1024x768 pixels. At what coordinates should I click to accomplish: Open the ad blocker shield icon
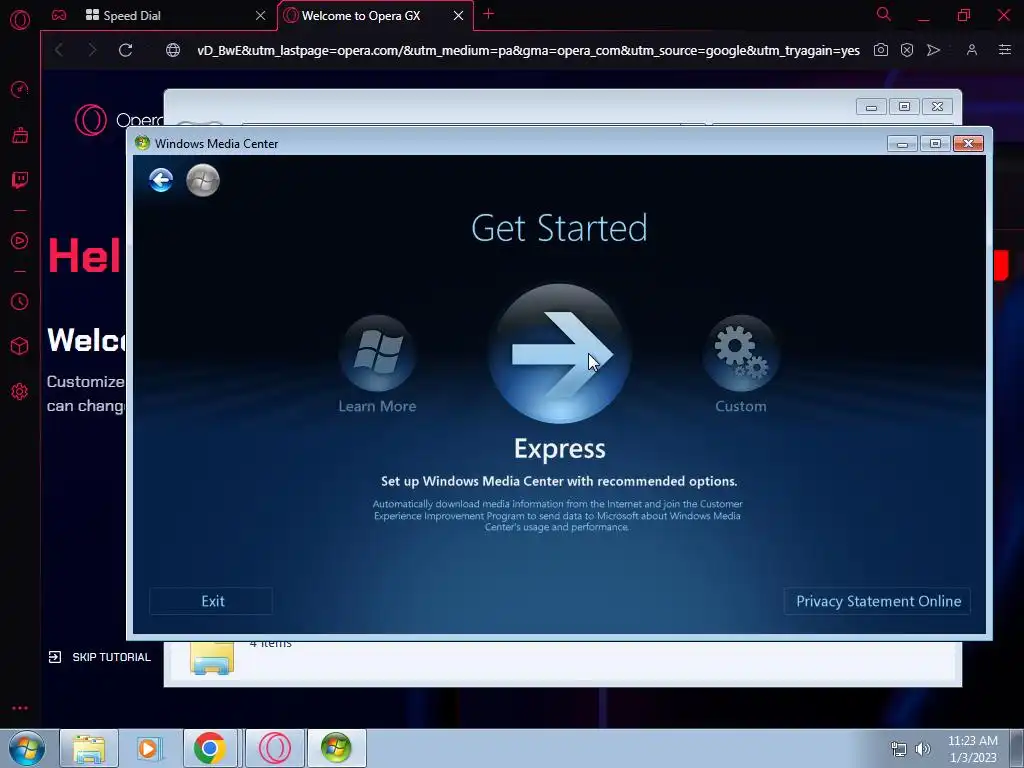(906, 50)
